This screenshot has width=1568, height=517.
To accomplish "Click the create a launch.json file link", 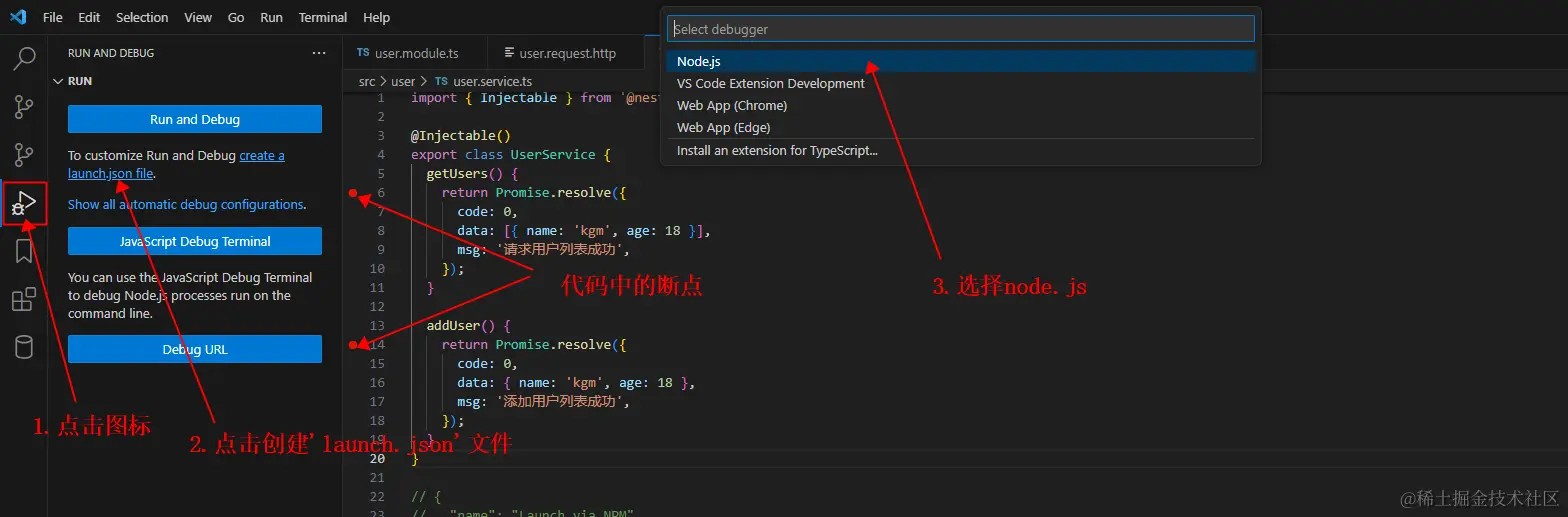I will coord(176,164).
